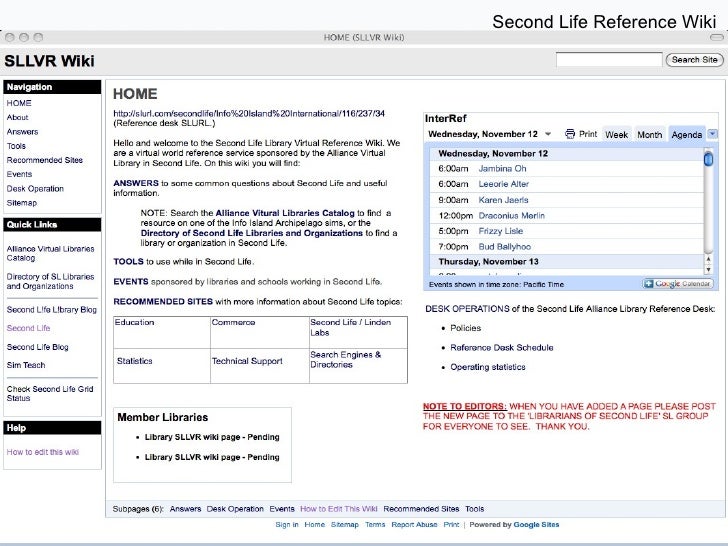The height and width of the screenshot is (546, 728).
Task: Open Second Life Library Blog quick link
Action: [x=52, y=310]
